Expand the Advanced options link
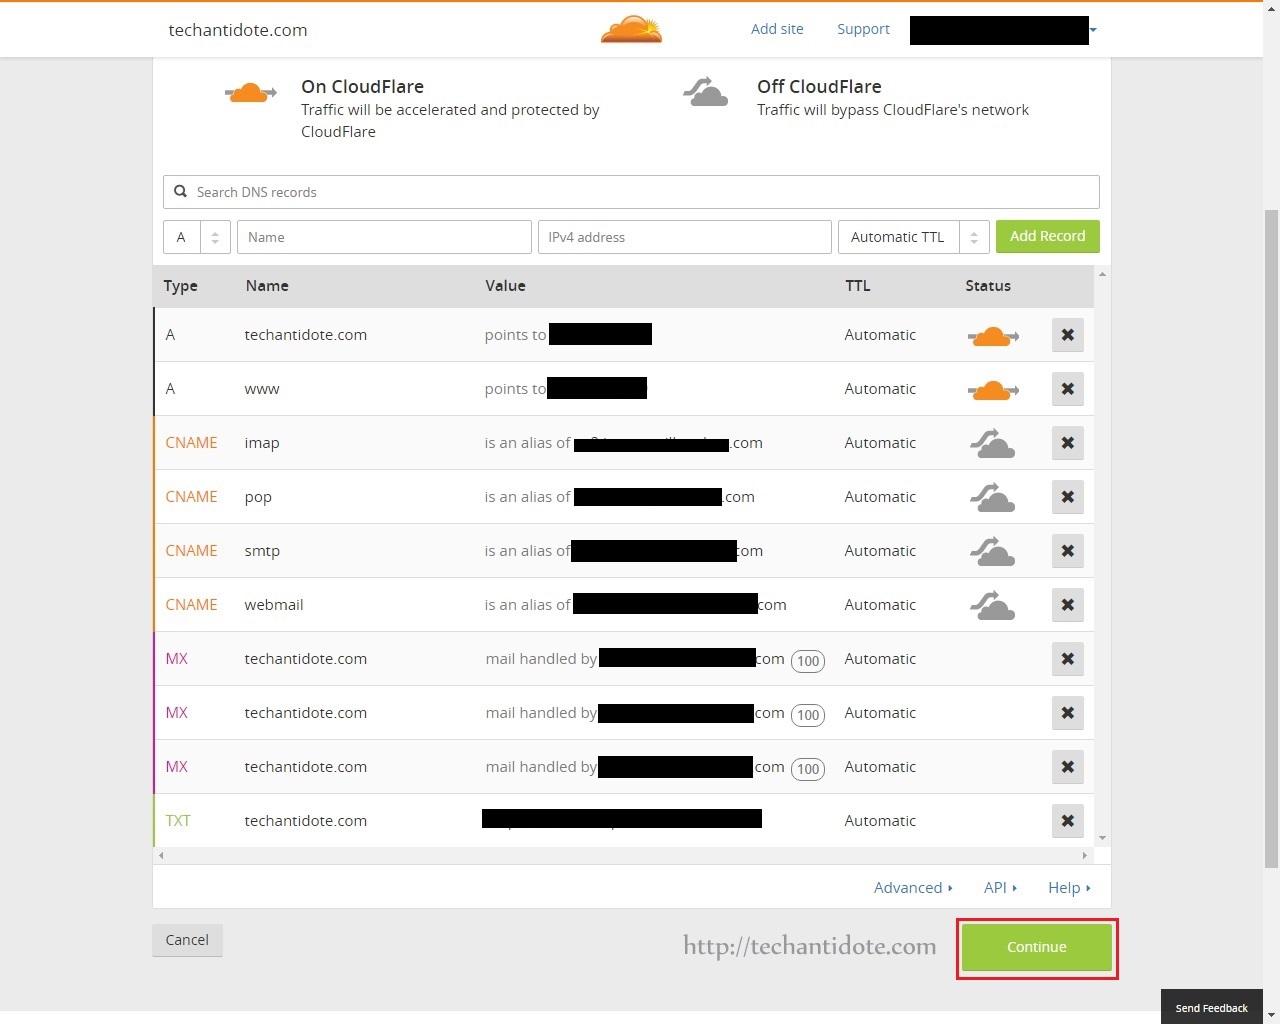This screenshot has width=1280, height=1024. tap(913, 888)
